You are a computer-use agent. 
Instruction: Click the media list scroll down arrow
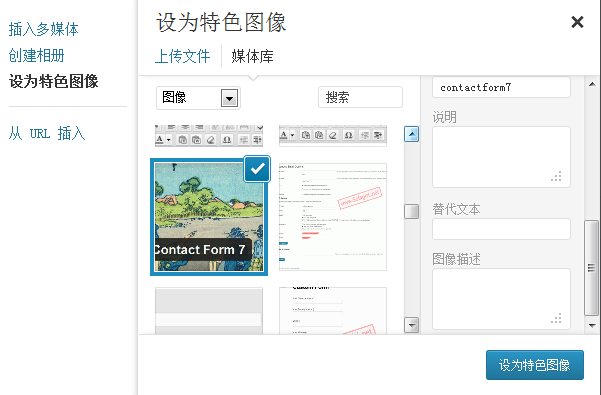[x=411, y=325]
